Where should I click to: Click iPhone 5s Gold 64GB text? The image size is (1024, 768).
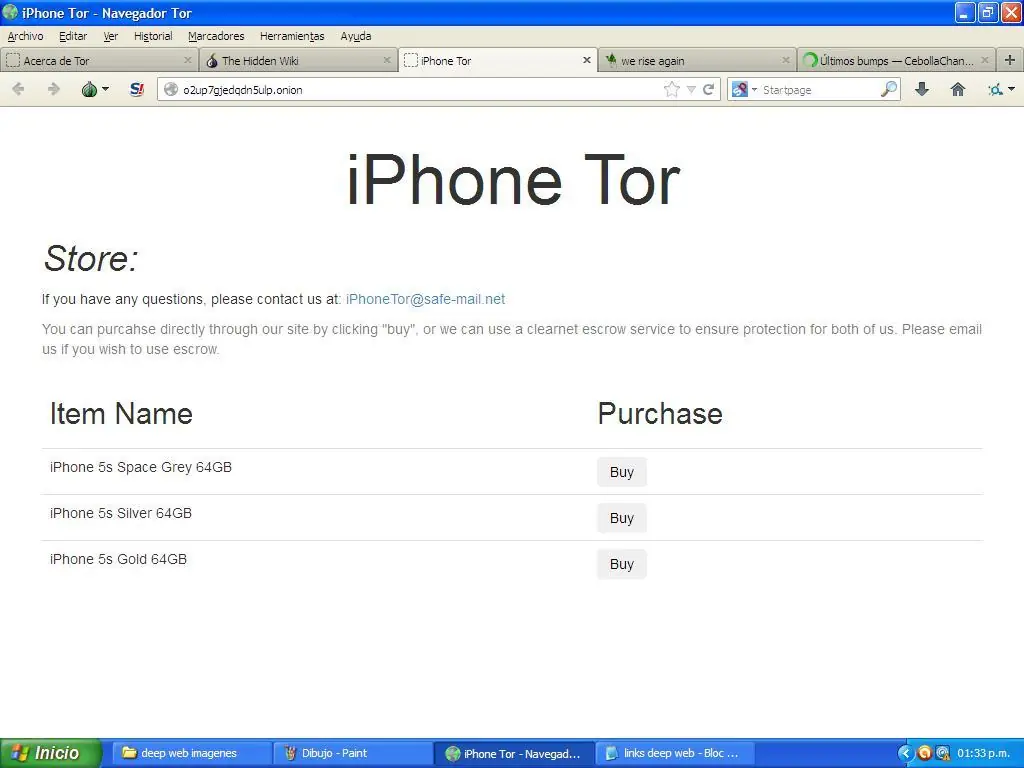(x=118, y=559)
